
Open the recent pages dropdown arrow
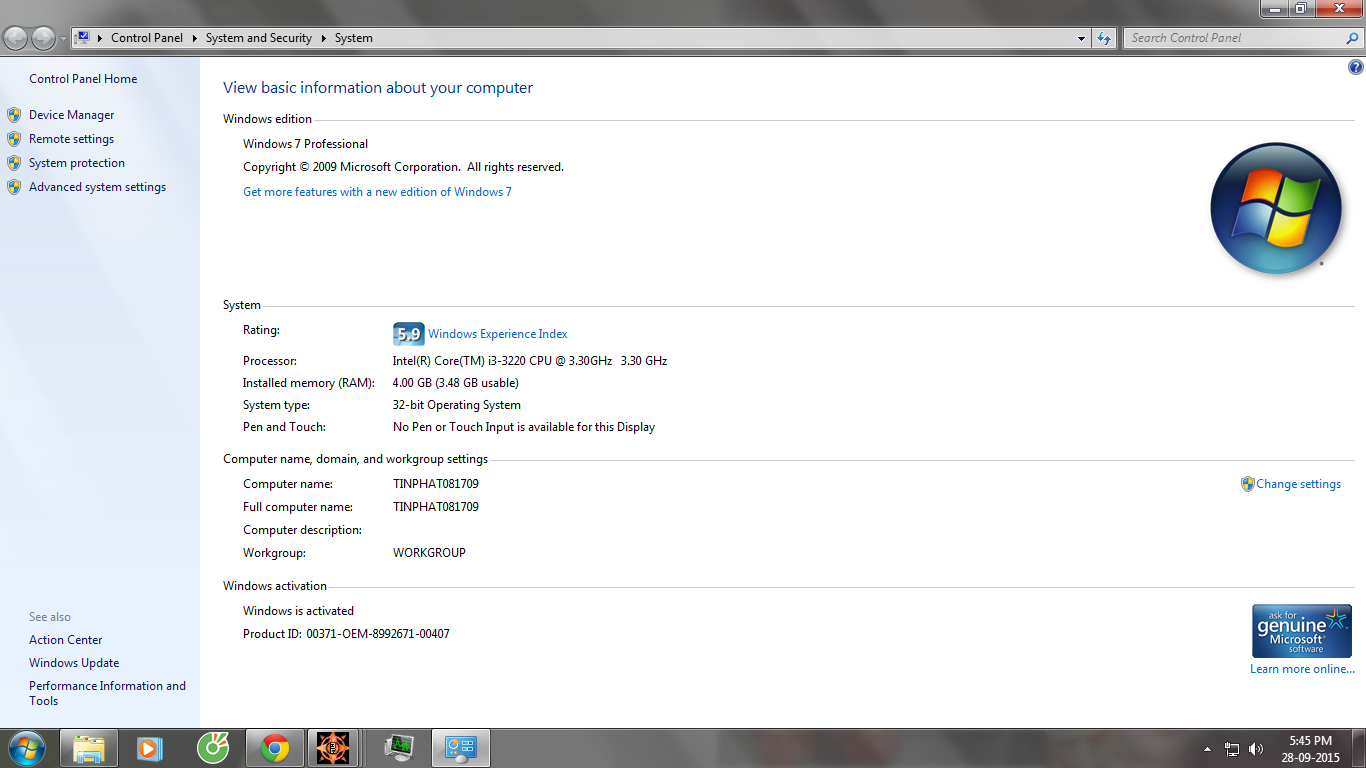coord(64,39)
